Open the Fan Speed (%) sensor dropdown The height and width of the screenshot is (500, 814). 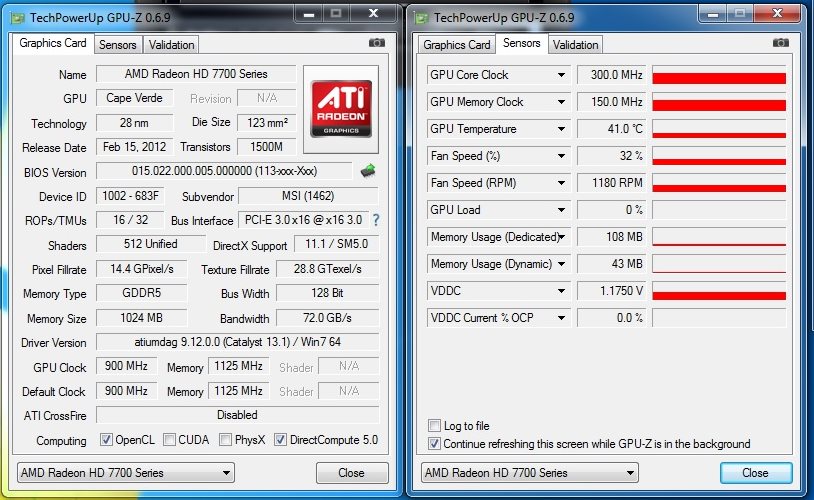(x=561, y=156)
